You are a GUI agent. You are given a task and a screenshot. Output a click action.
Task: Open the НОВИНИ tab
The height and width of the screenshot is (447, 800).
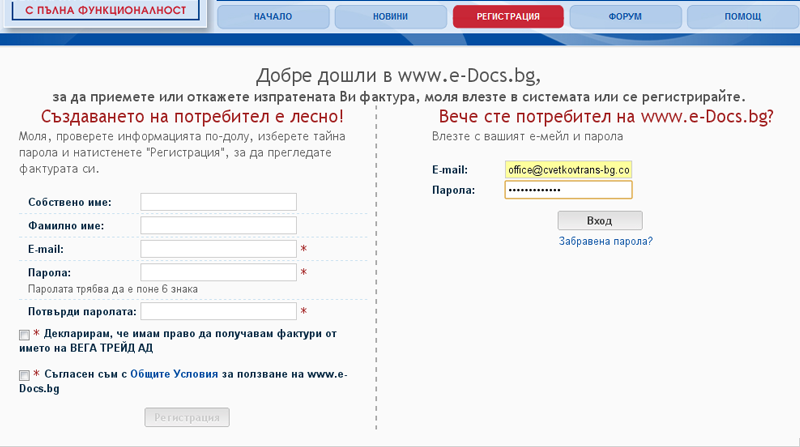click(390, 16)
